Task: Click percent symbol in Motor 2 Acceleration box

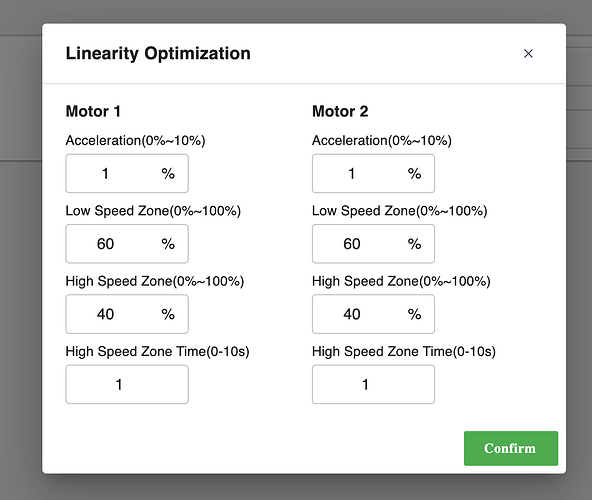Action: pos(414,174)
